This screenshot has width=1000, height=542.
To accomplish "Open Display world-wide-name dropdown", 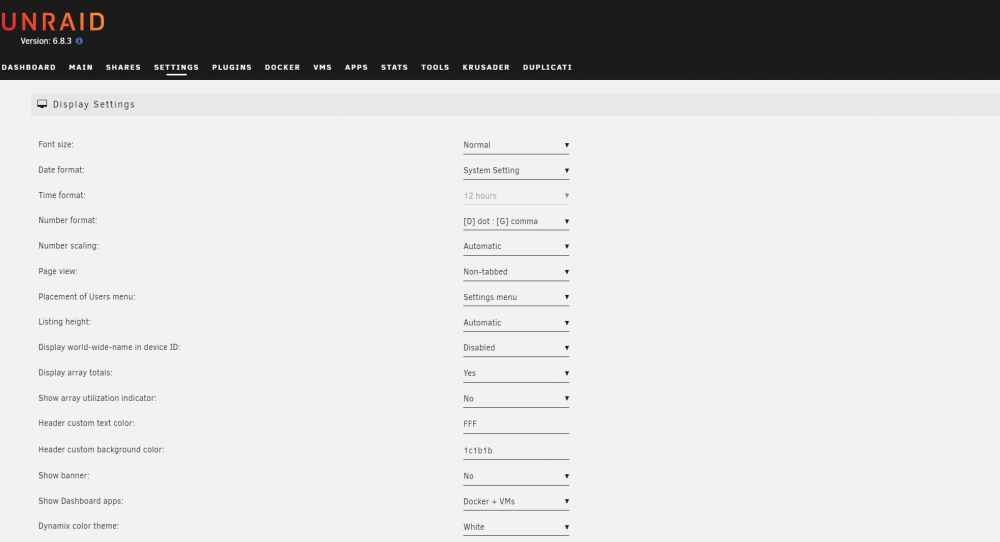I will tap(516, 348).
